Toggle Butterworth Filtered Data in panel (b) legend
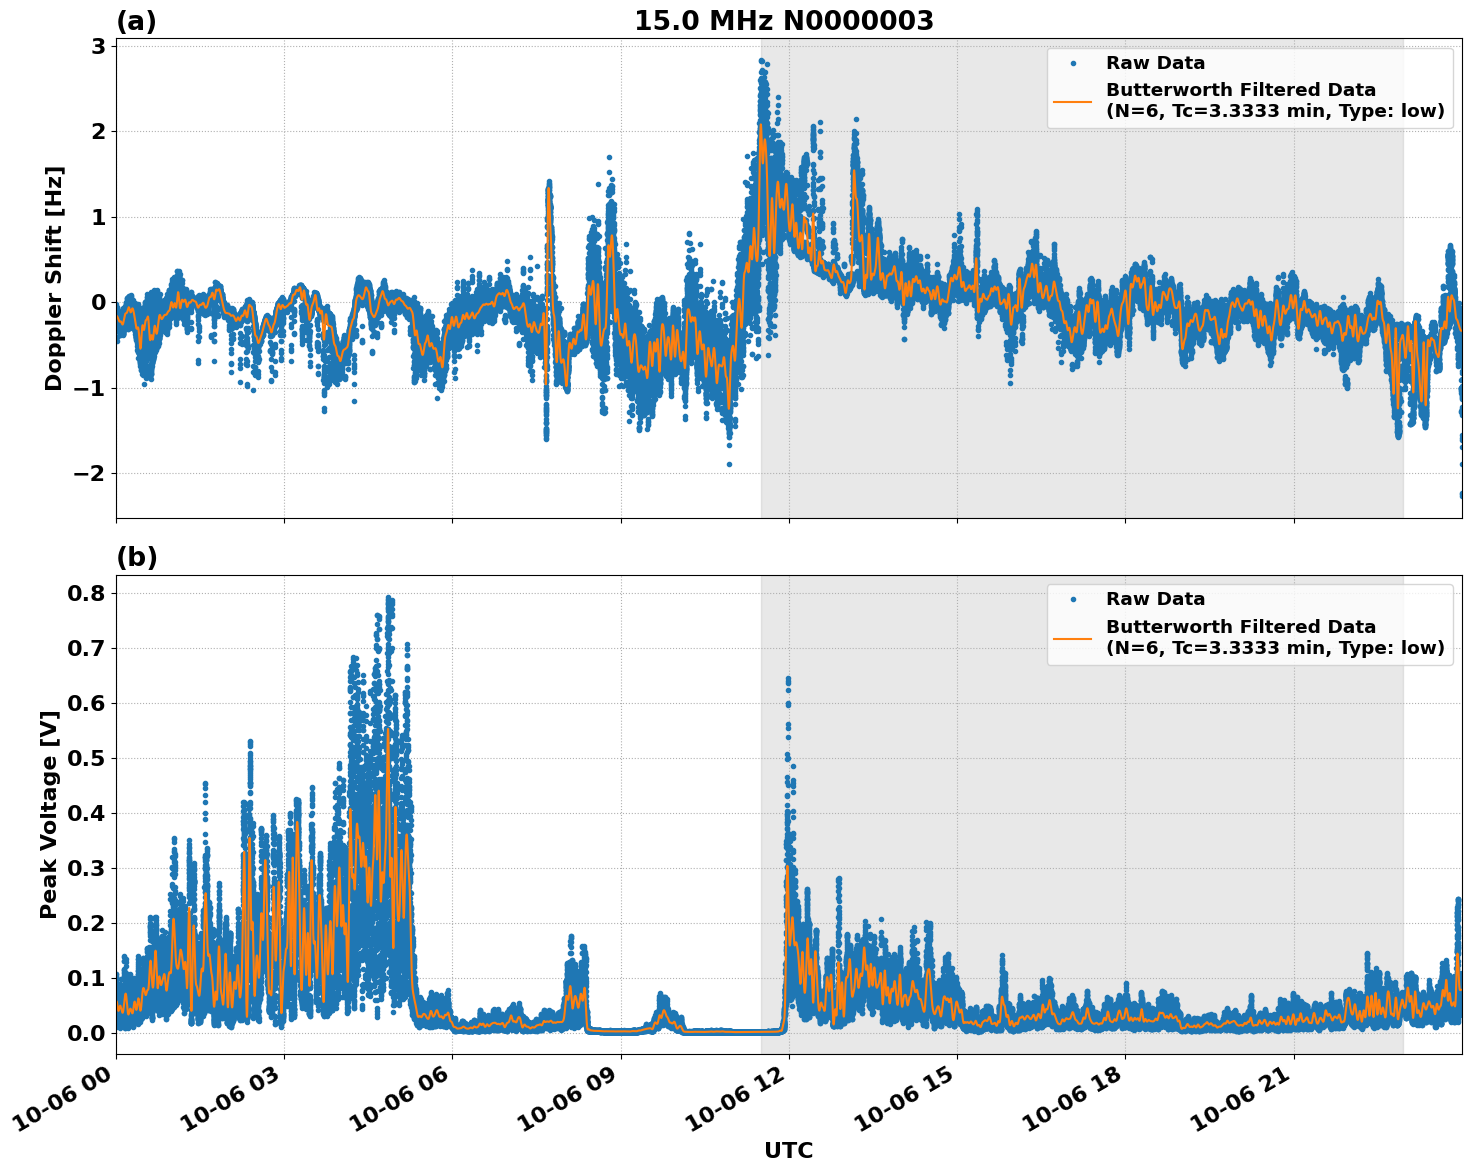The width and height of the screenshot is (1471, 1172). tap(1240, 638)
